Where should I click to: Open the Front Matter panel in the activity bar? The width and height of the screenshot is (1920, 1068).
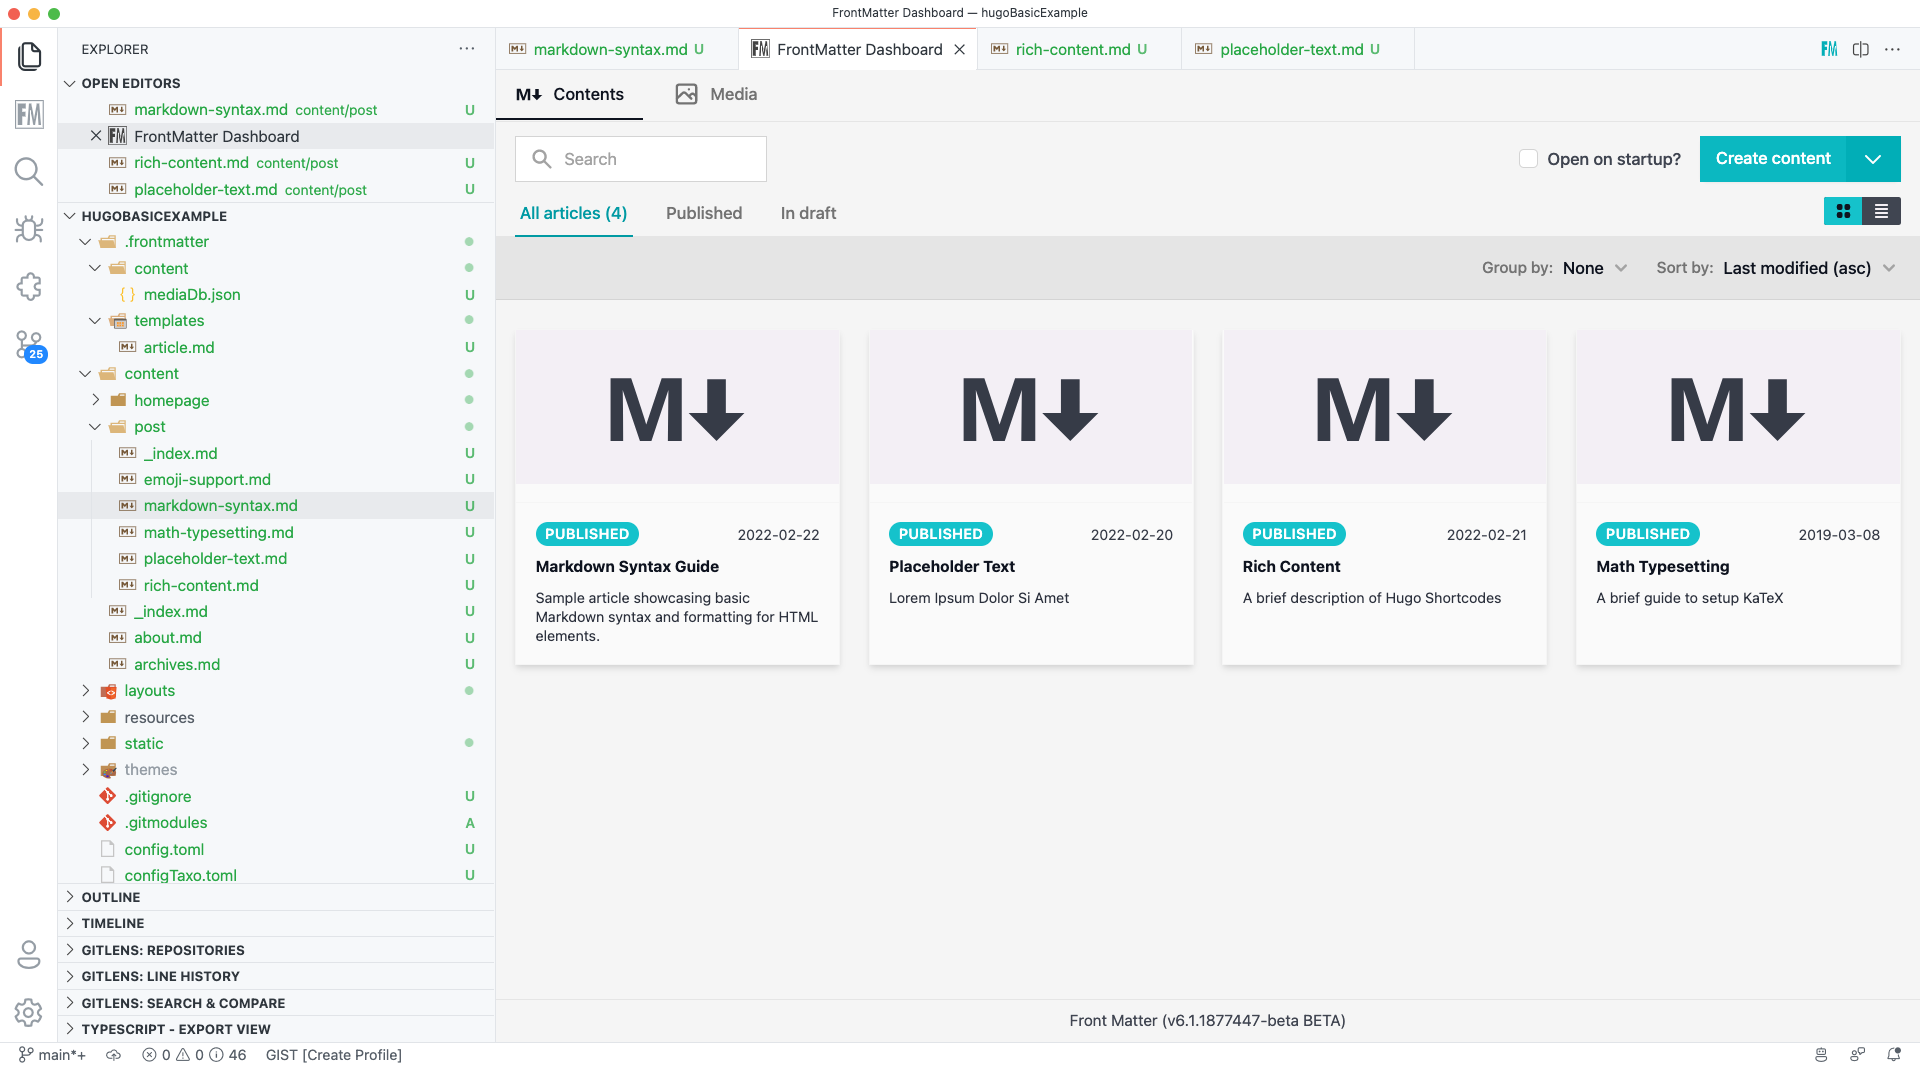pyautogui.click(x=30, y=114)
